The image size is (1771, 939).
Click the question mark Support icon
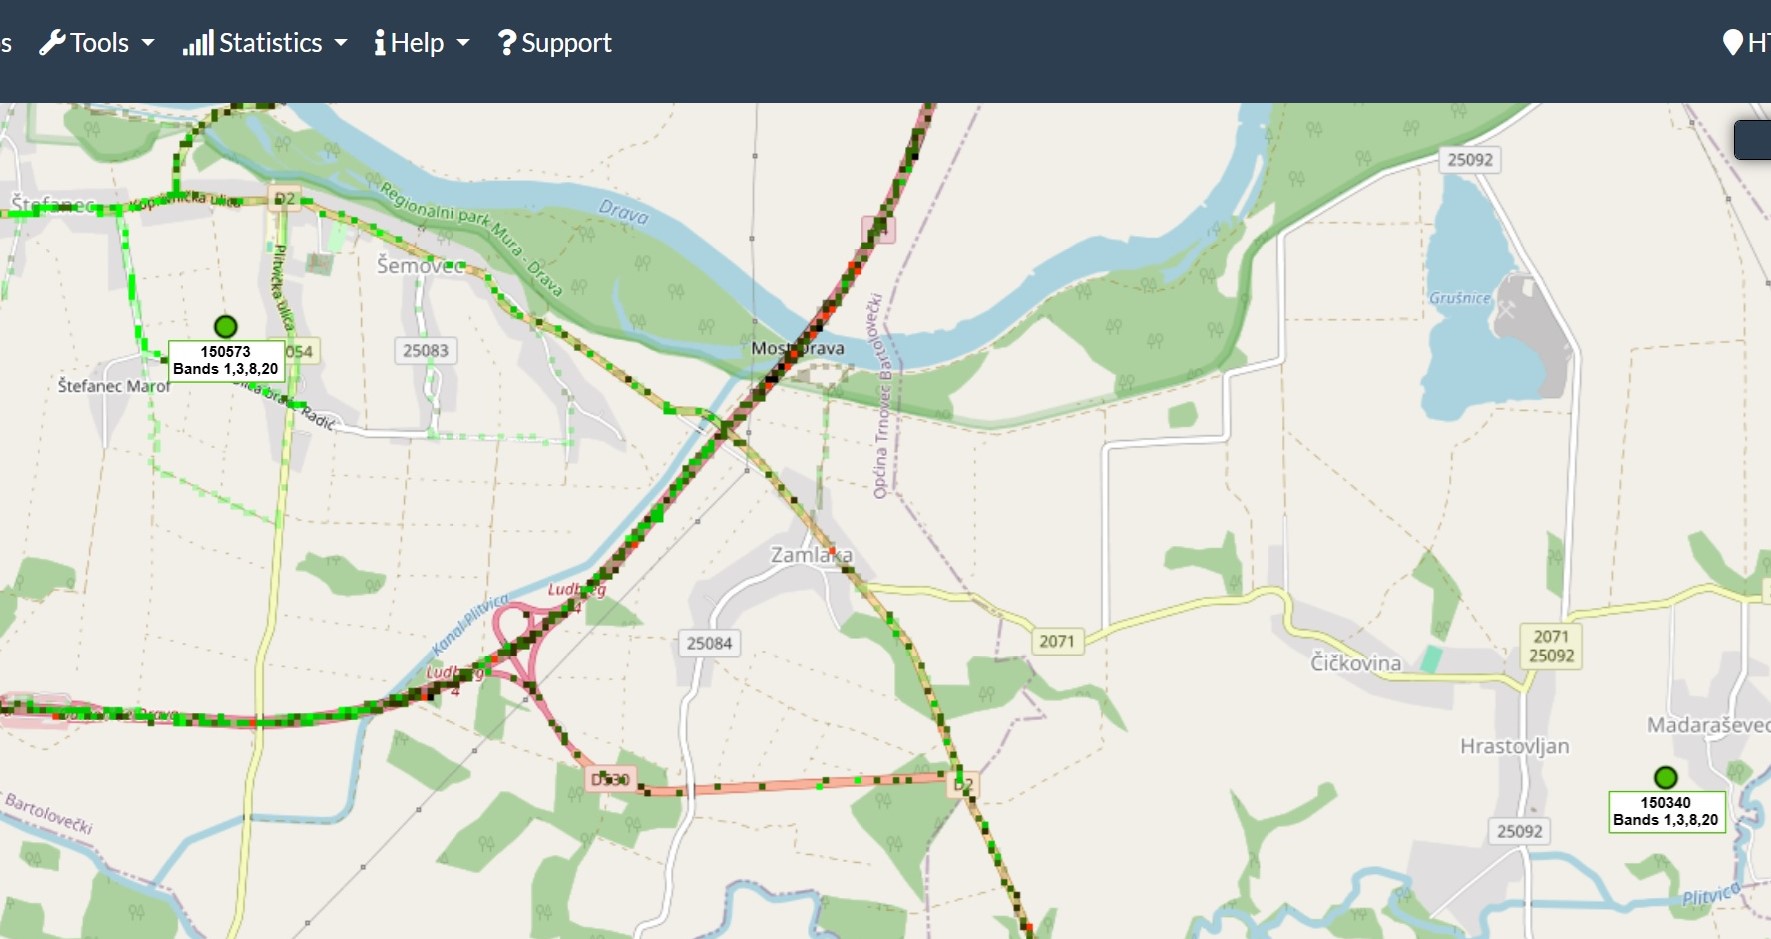(x=507, y=43)
